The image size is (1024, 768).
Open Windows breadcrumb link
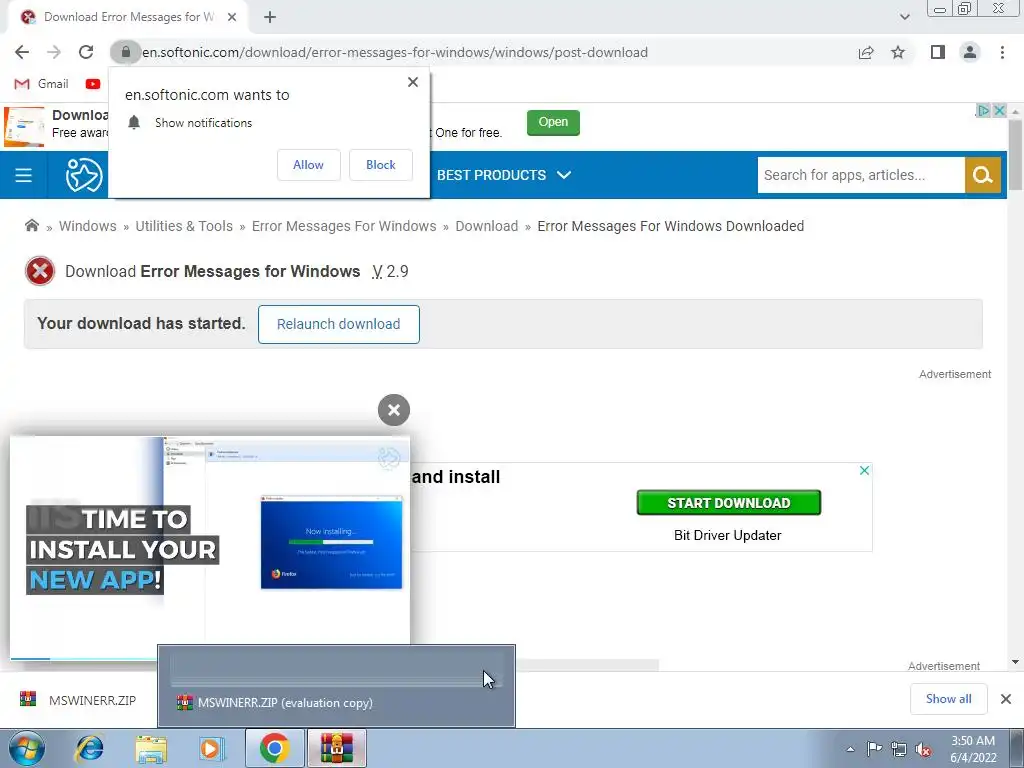click(88, 226)
